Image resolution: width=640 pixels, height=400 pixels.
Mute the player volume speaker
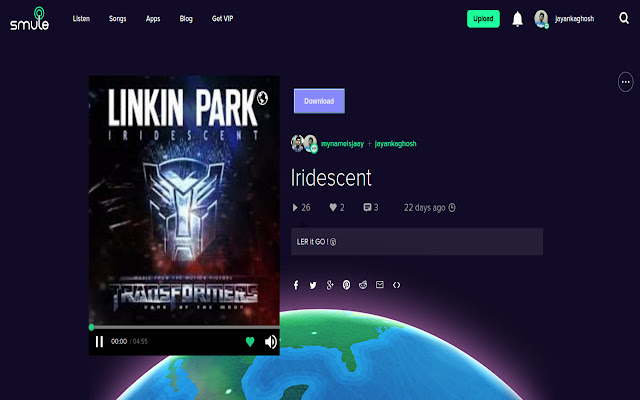point(271,342)
